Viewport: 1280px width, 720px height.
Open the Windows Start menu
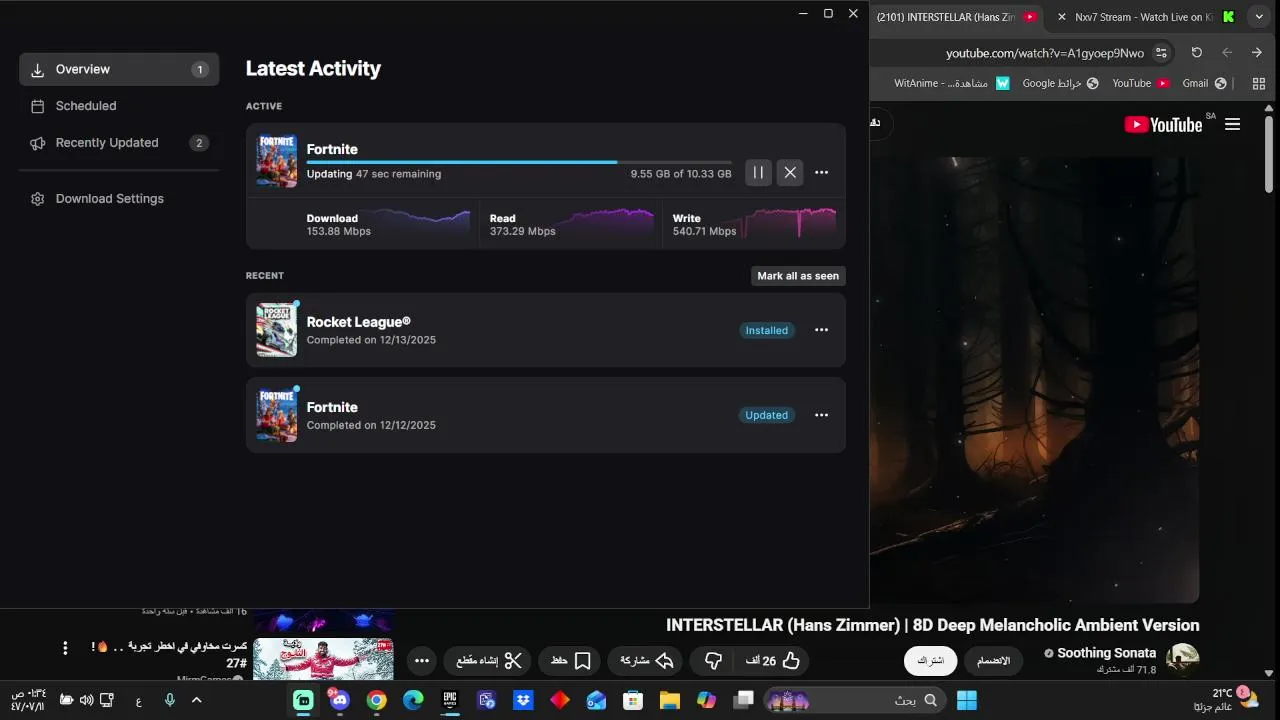pyautogui.click(x=967, y=701)
